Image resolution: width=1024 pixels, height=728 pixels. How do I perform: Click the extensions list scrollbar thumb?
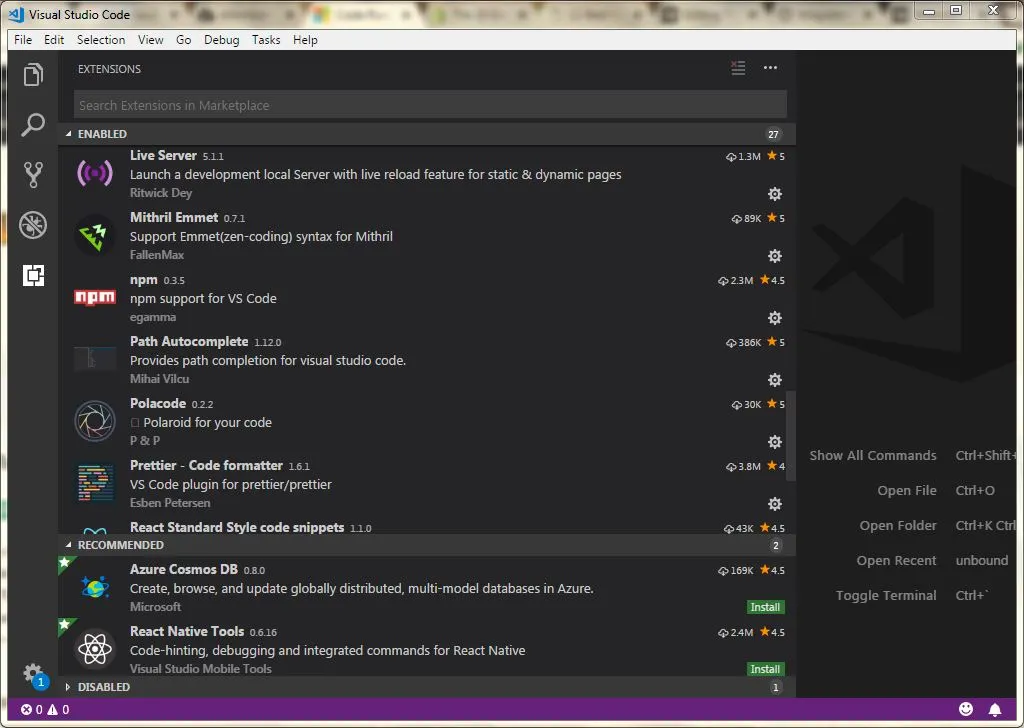[x=791, y=435]
